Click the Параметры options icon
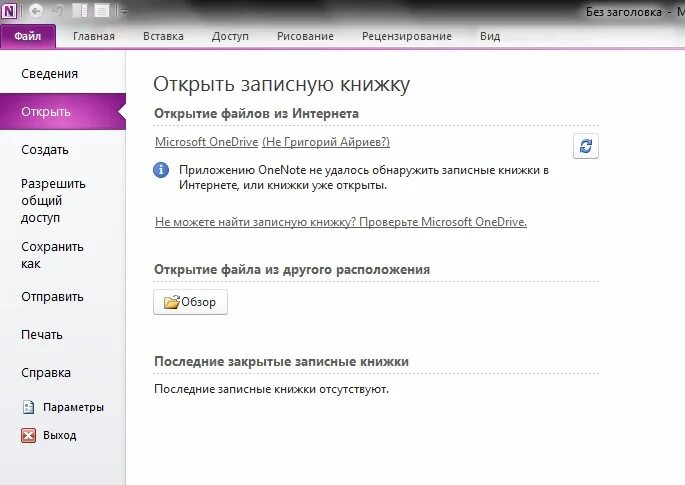This screenshot has height=485, width=685. coord(28,407)
